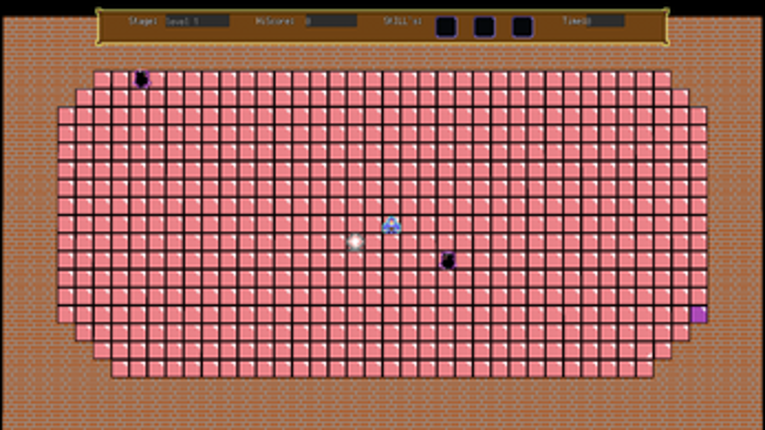Click the middle skill slot
This screenshot has width=765, height=430.
coord(484,27)
